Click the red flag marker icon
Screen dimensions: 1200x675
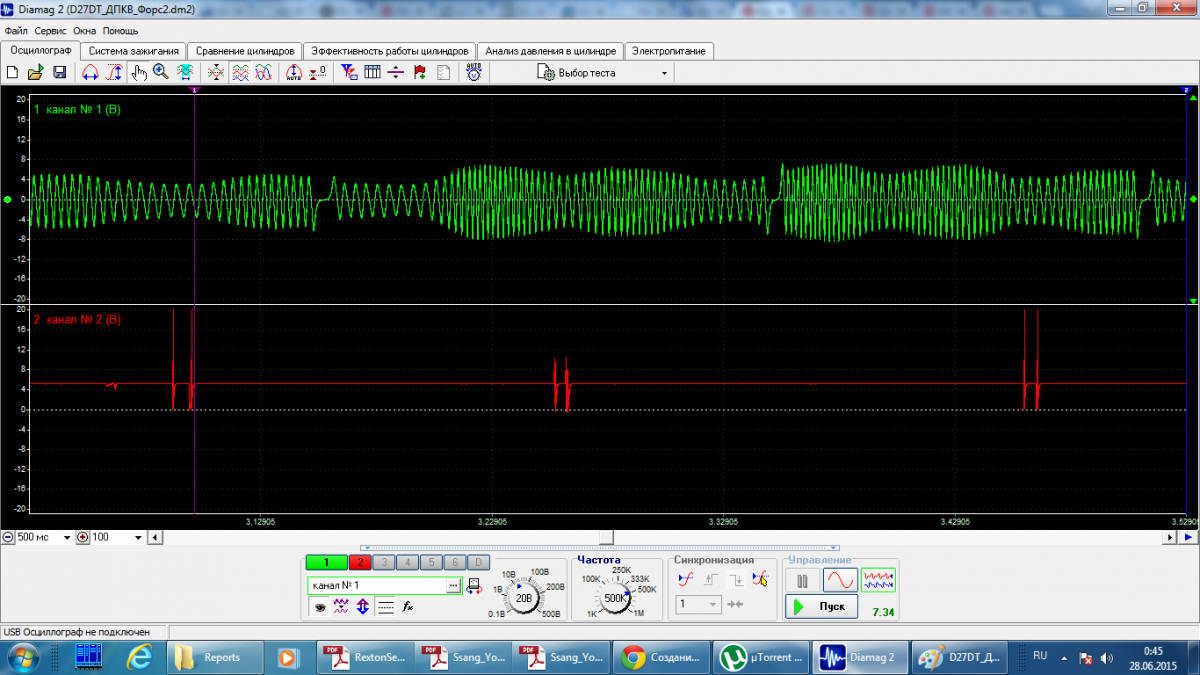[x=419, y=73]
